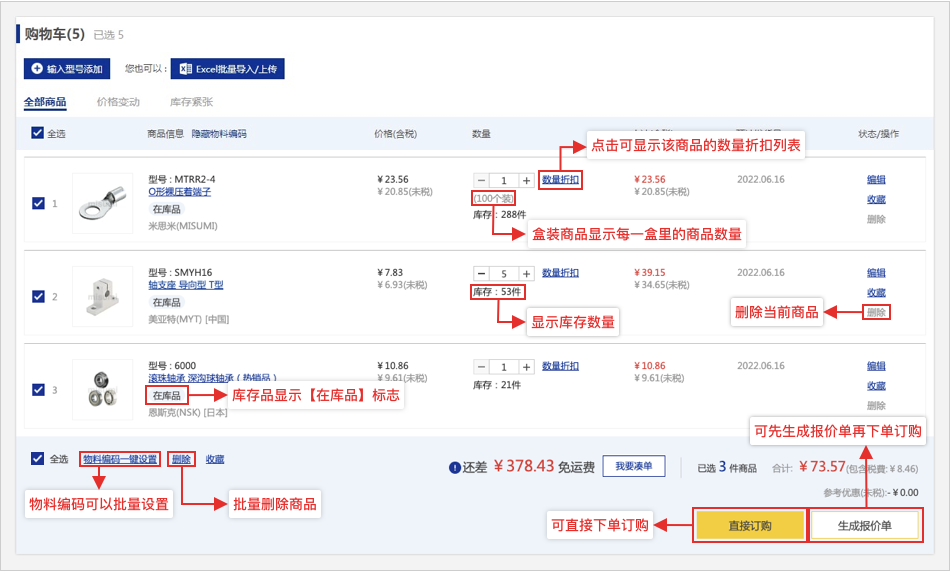Viewport: 950px width, 571px height.
Task: Open the O形裸压着端子 product thumbnail
Action: (x=103, y=204)
